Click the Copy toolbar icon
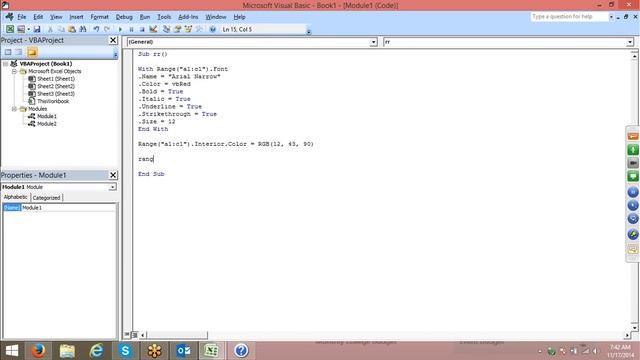The image size is (640, 360). click(x=61, y=29)
